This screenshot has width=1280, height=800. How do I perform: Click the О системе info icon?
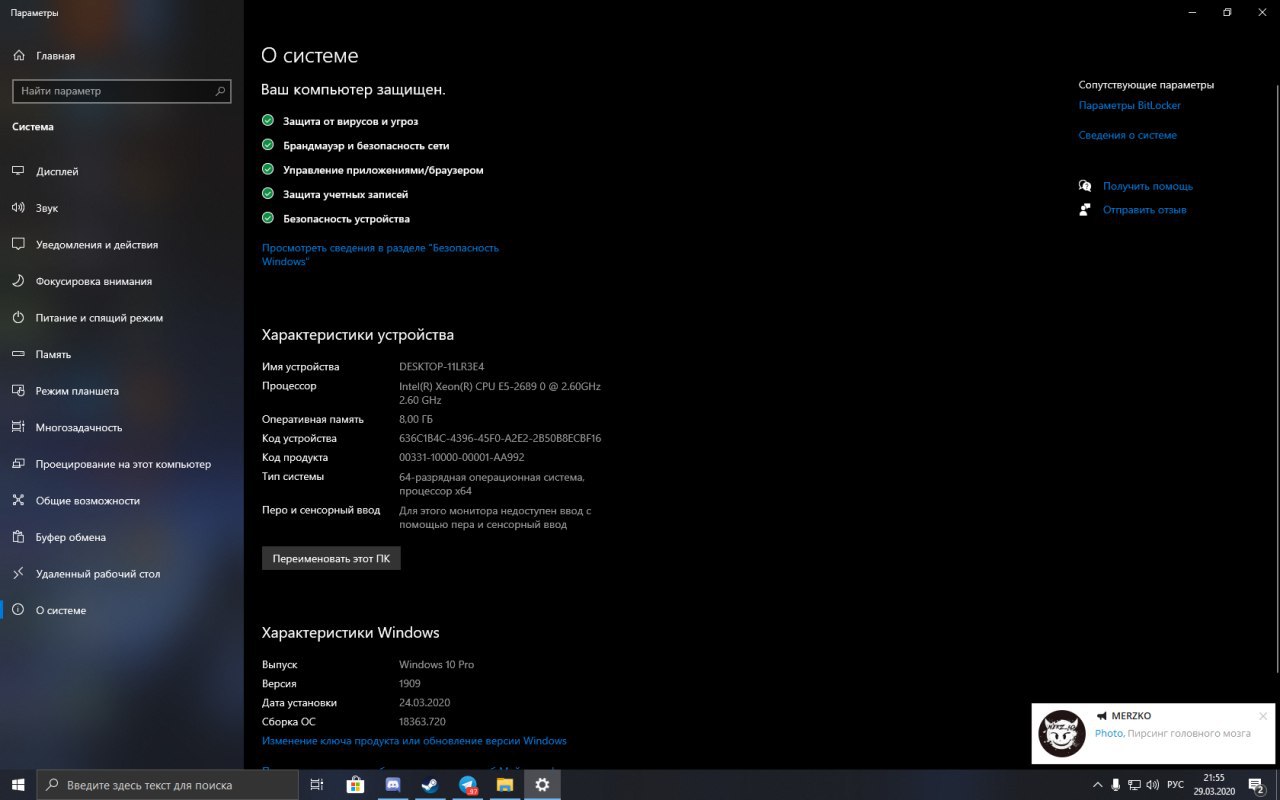point(18,610)
